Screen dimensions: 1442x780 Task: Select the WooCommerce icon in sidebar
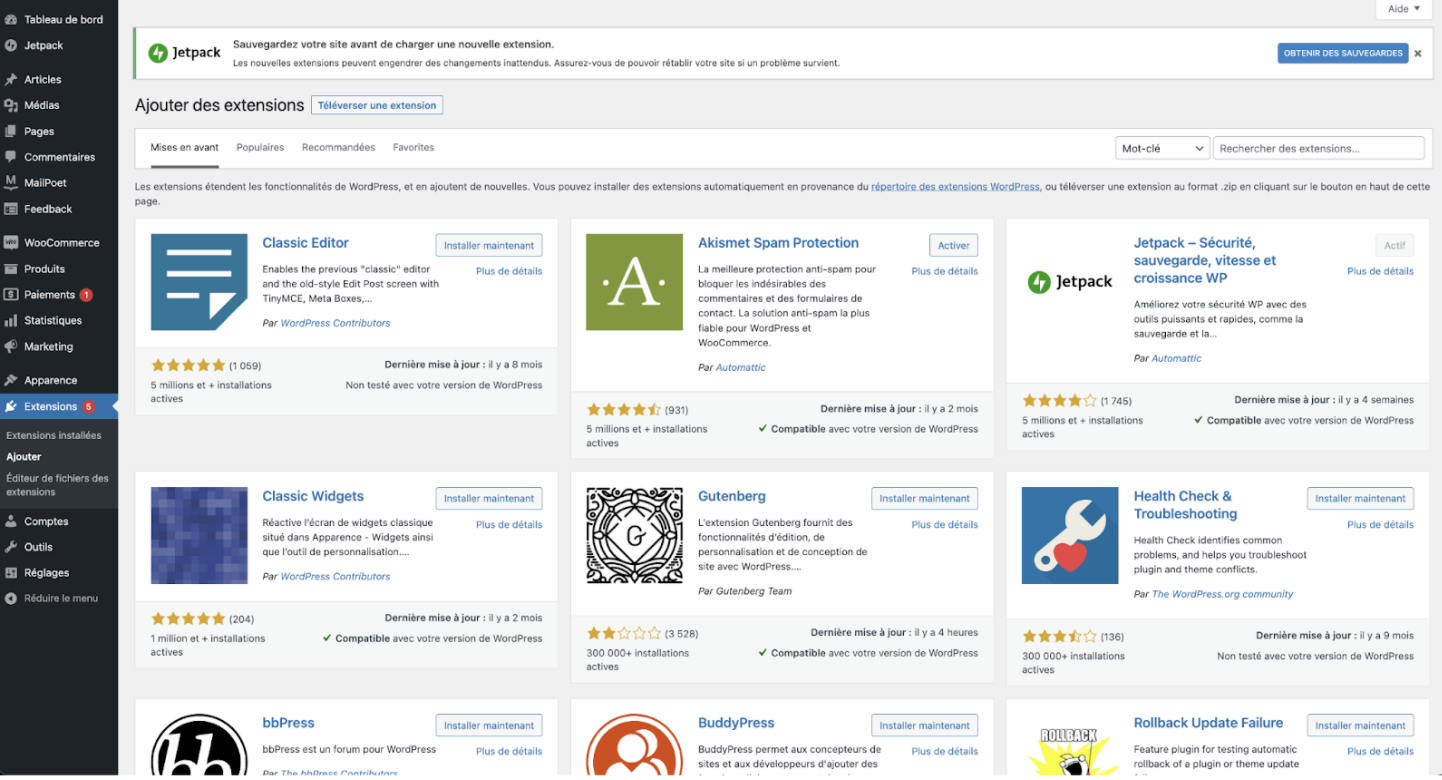coord(11,243)
